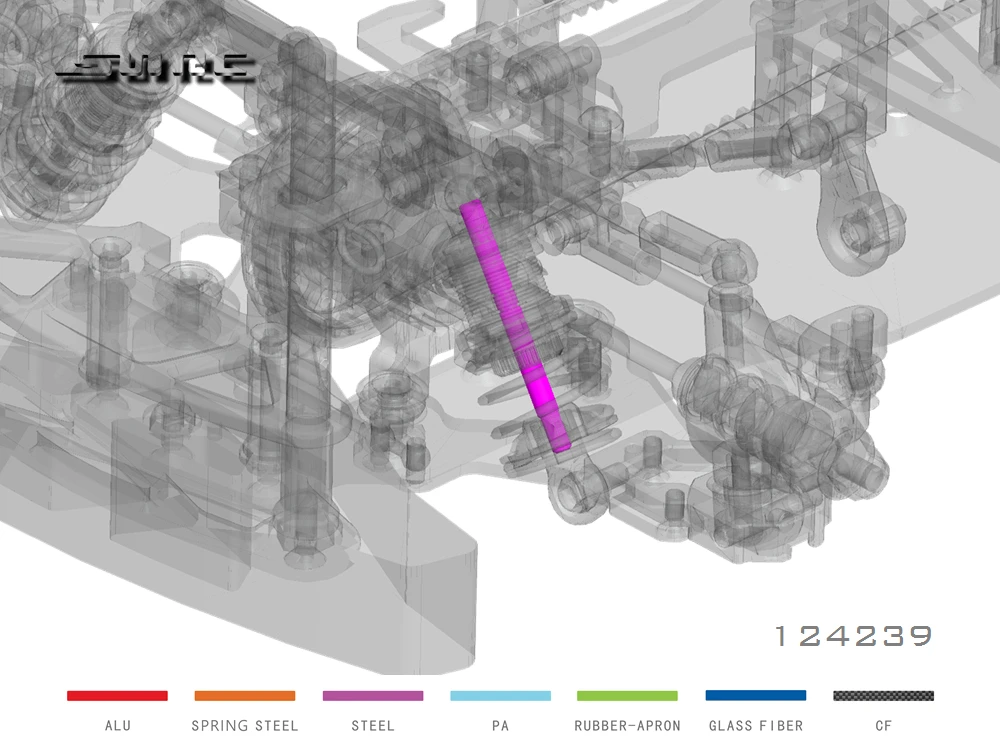
Task: Click the CF legend label
Action: coord(883,726)
